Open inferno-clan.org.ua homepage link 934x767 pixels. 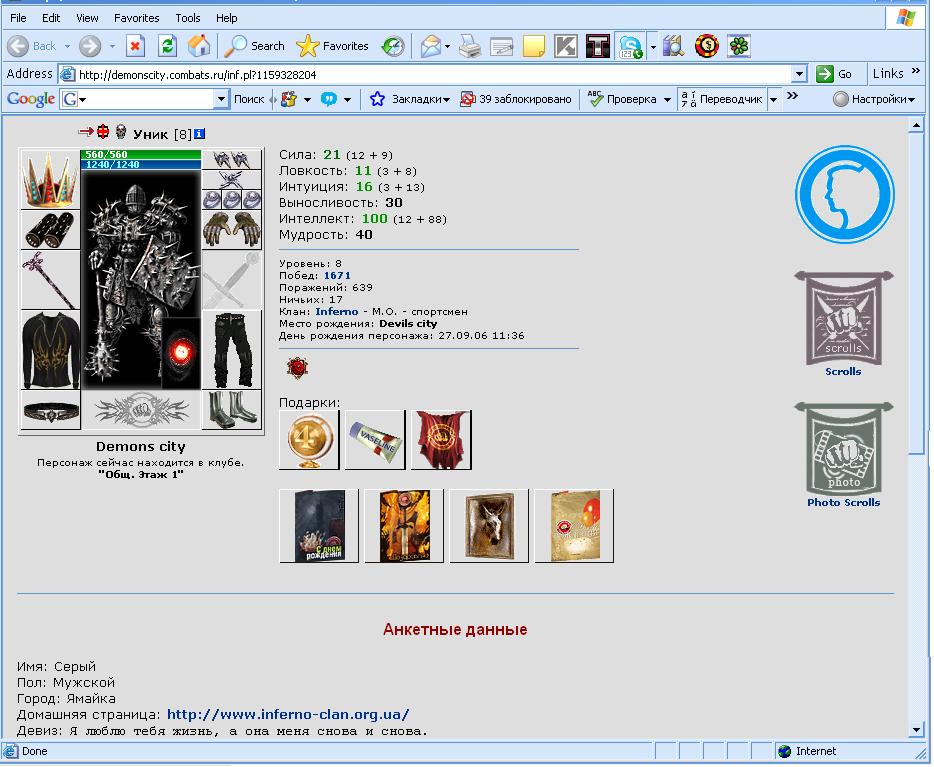(x=288, y=714)
